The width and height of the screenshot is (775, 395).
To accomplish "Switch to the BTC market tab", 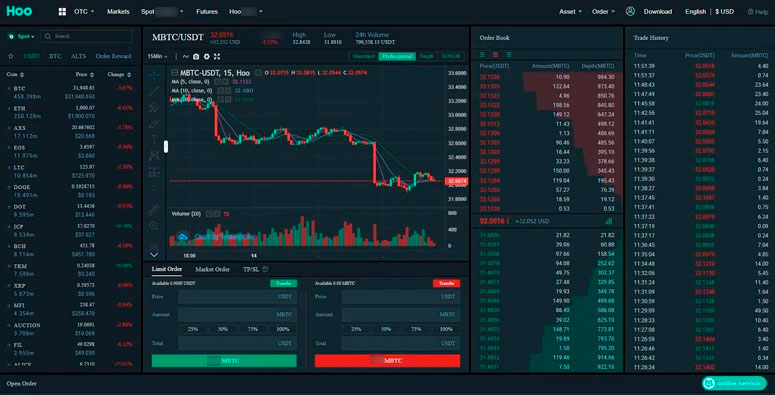I will tap(55, 56).
